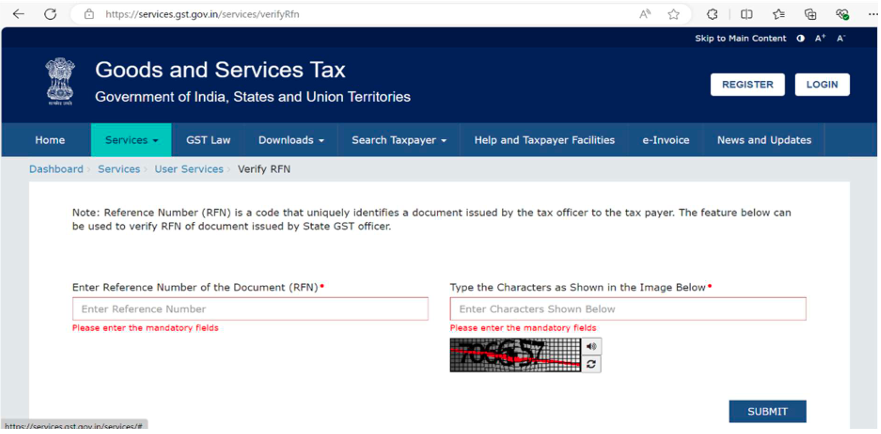Open browser extensions icon

tap(712, 14)
